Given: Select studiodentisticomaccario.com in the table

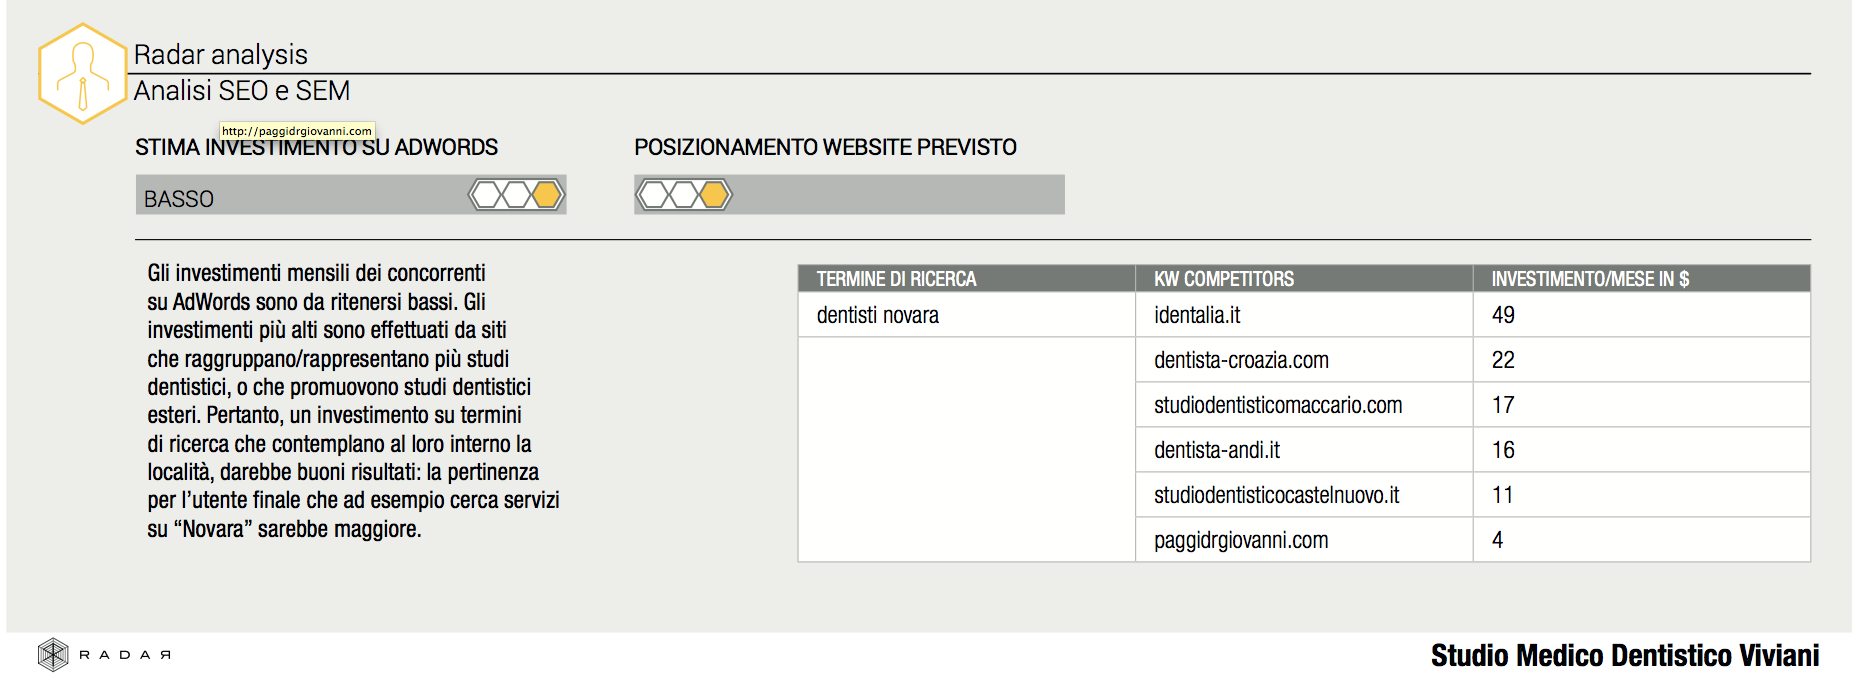Looking at the screenshot, I should click(1278, 406).
